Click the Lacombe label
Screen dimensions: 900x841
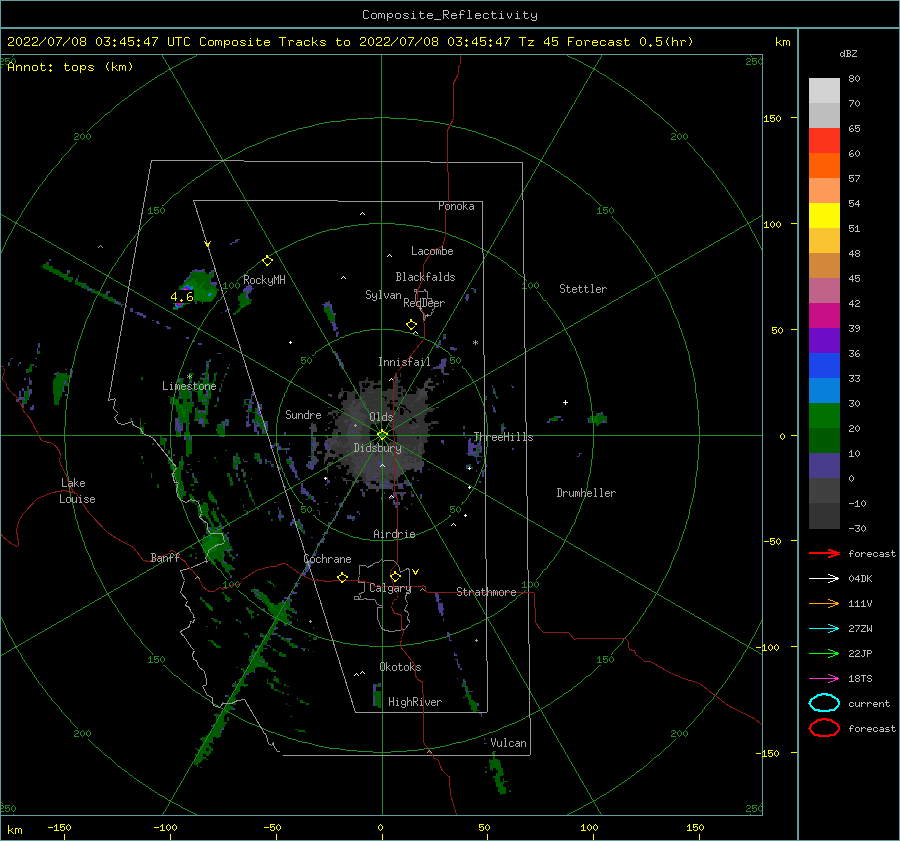[432, 251]
